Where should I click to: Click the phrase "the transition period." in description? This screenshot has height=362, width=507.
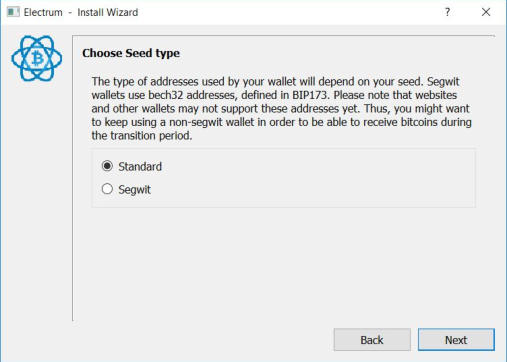[142, 136]
